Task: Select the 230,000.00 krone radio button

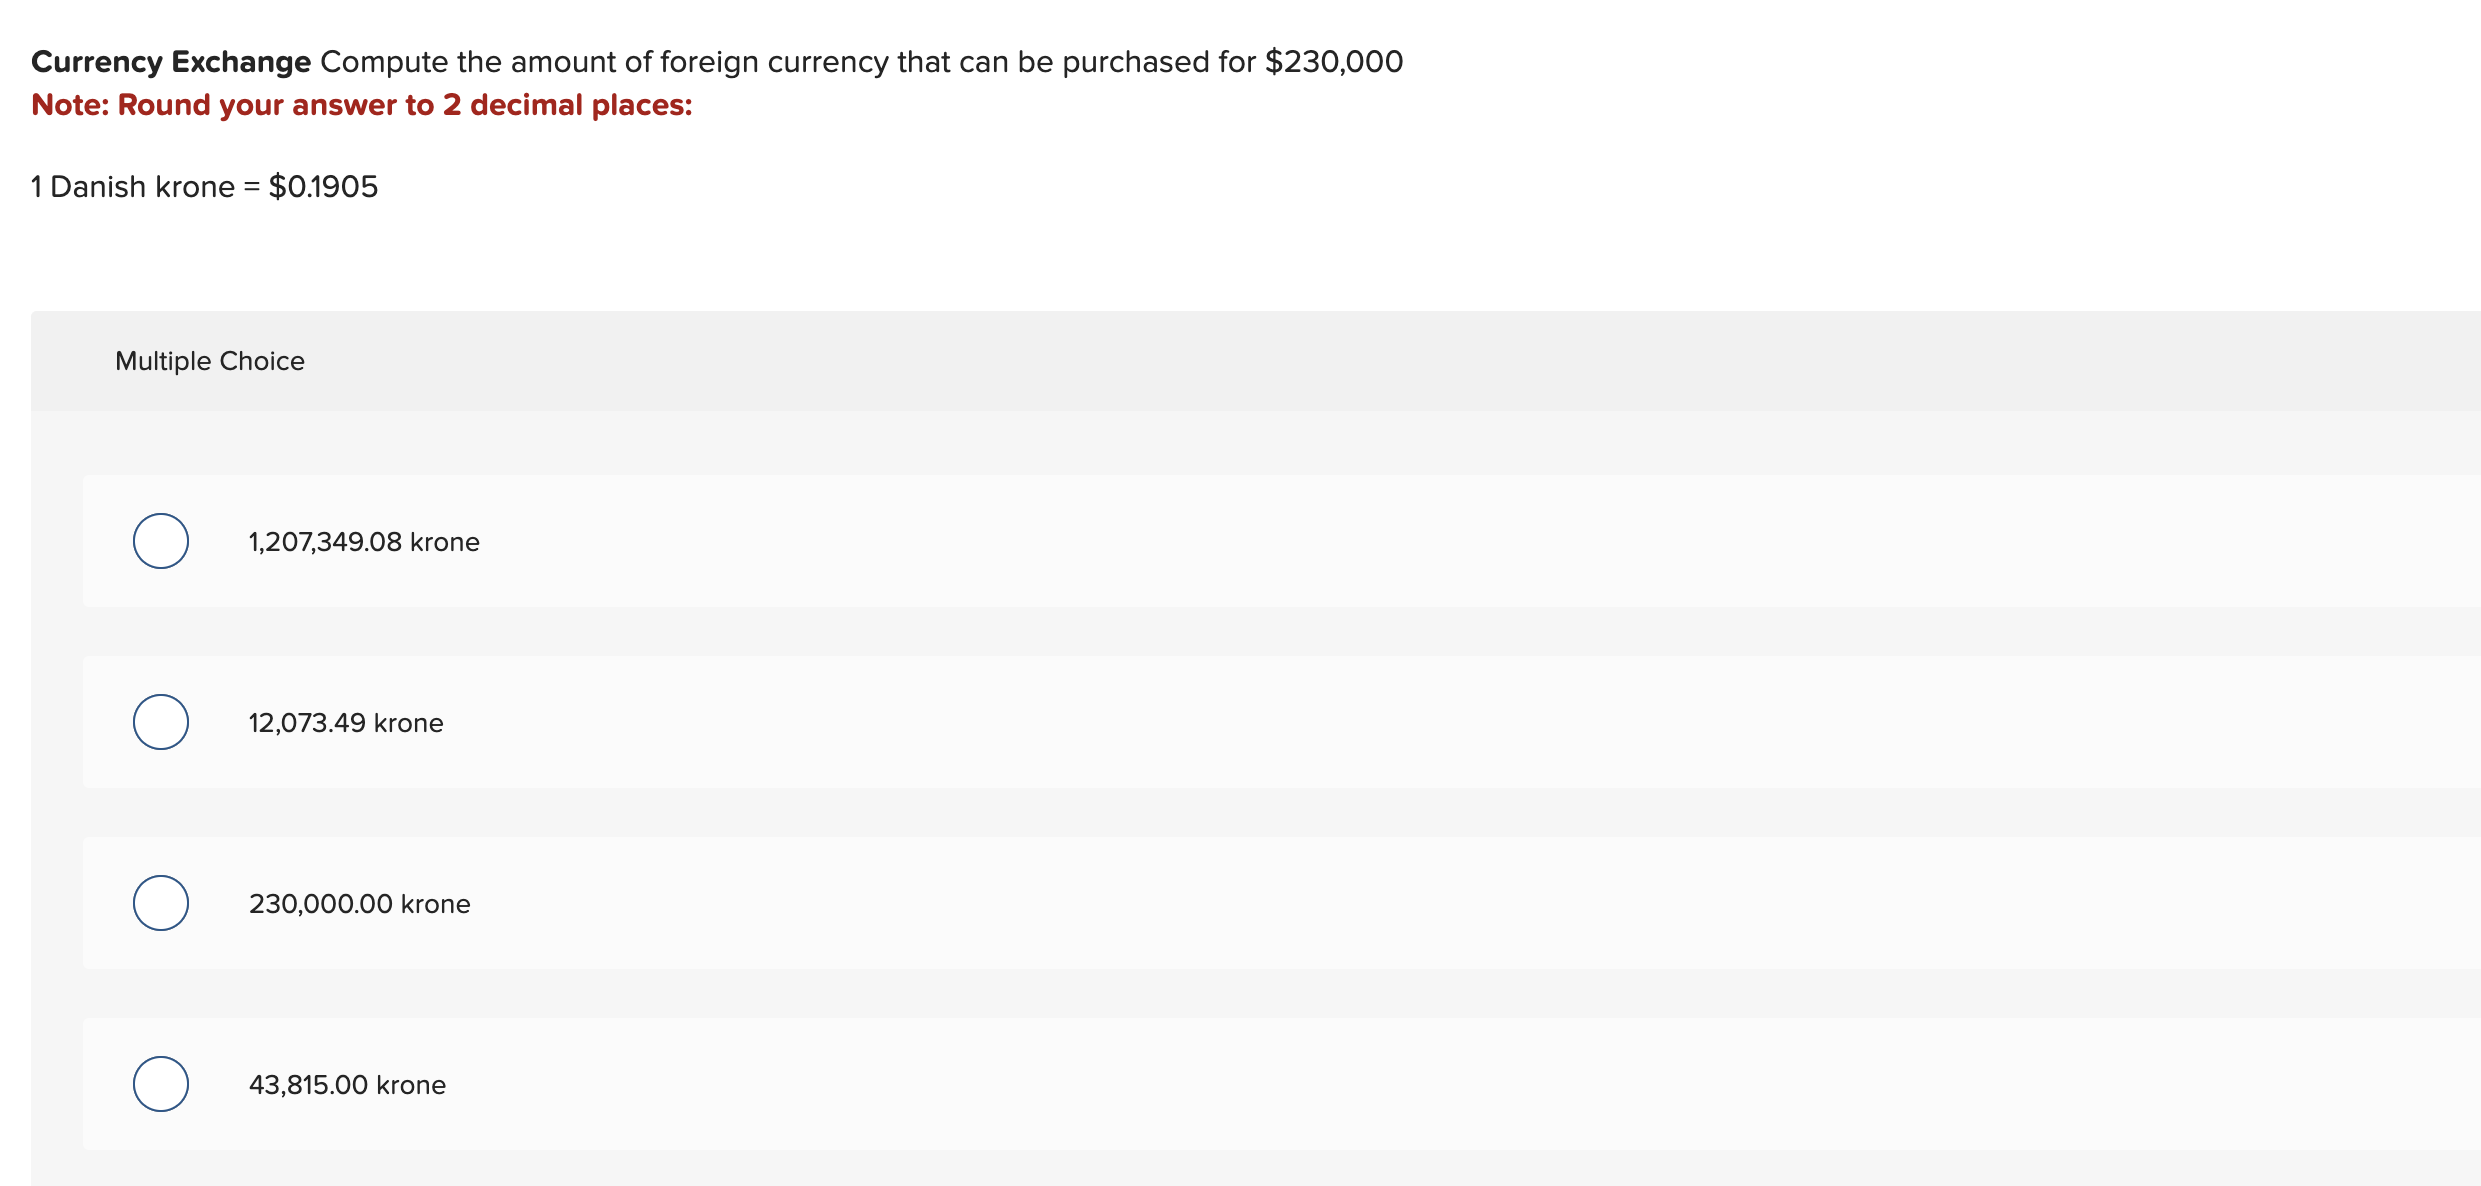Action: [160, 902]
